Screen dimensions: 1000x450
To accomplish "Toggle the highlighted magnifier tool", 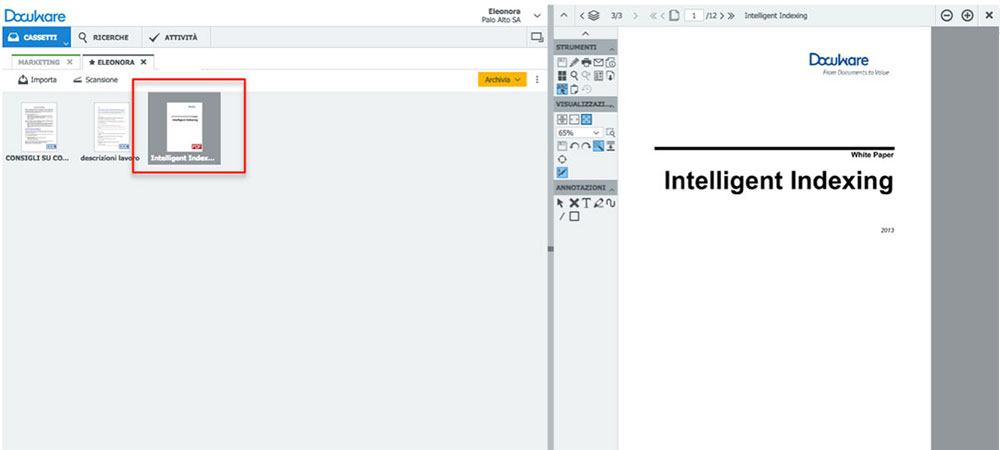I will (598, 146).
